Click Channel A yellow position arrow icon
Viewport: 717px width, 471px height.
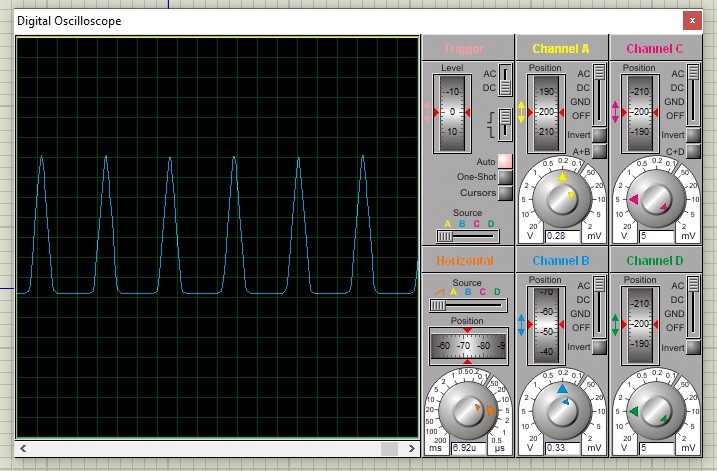point(521,112)
